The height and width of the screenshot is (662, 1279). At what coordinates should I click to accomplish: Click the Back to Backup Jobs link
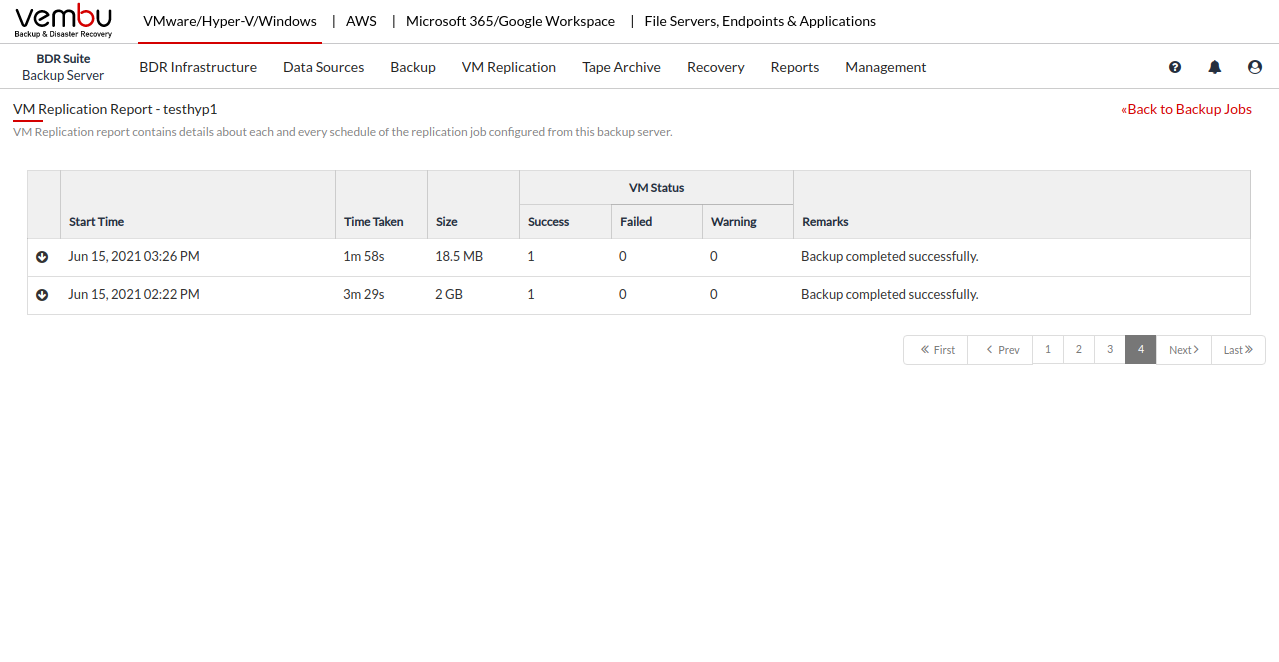point(1186,109)
